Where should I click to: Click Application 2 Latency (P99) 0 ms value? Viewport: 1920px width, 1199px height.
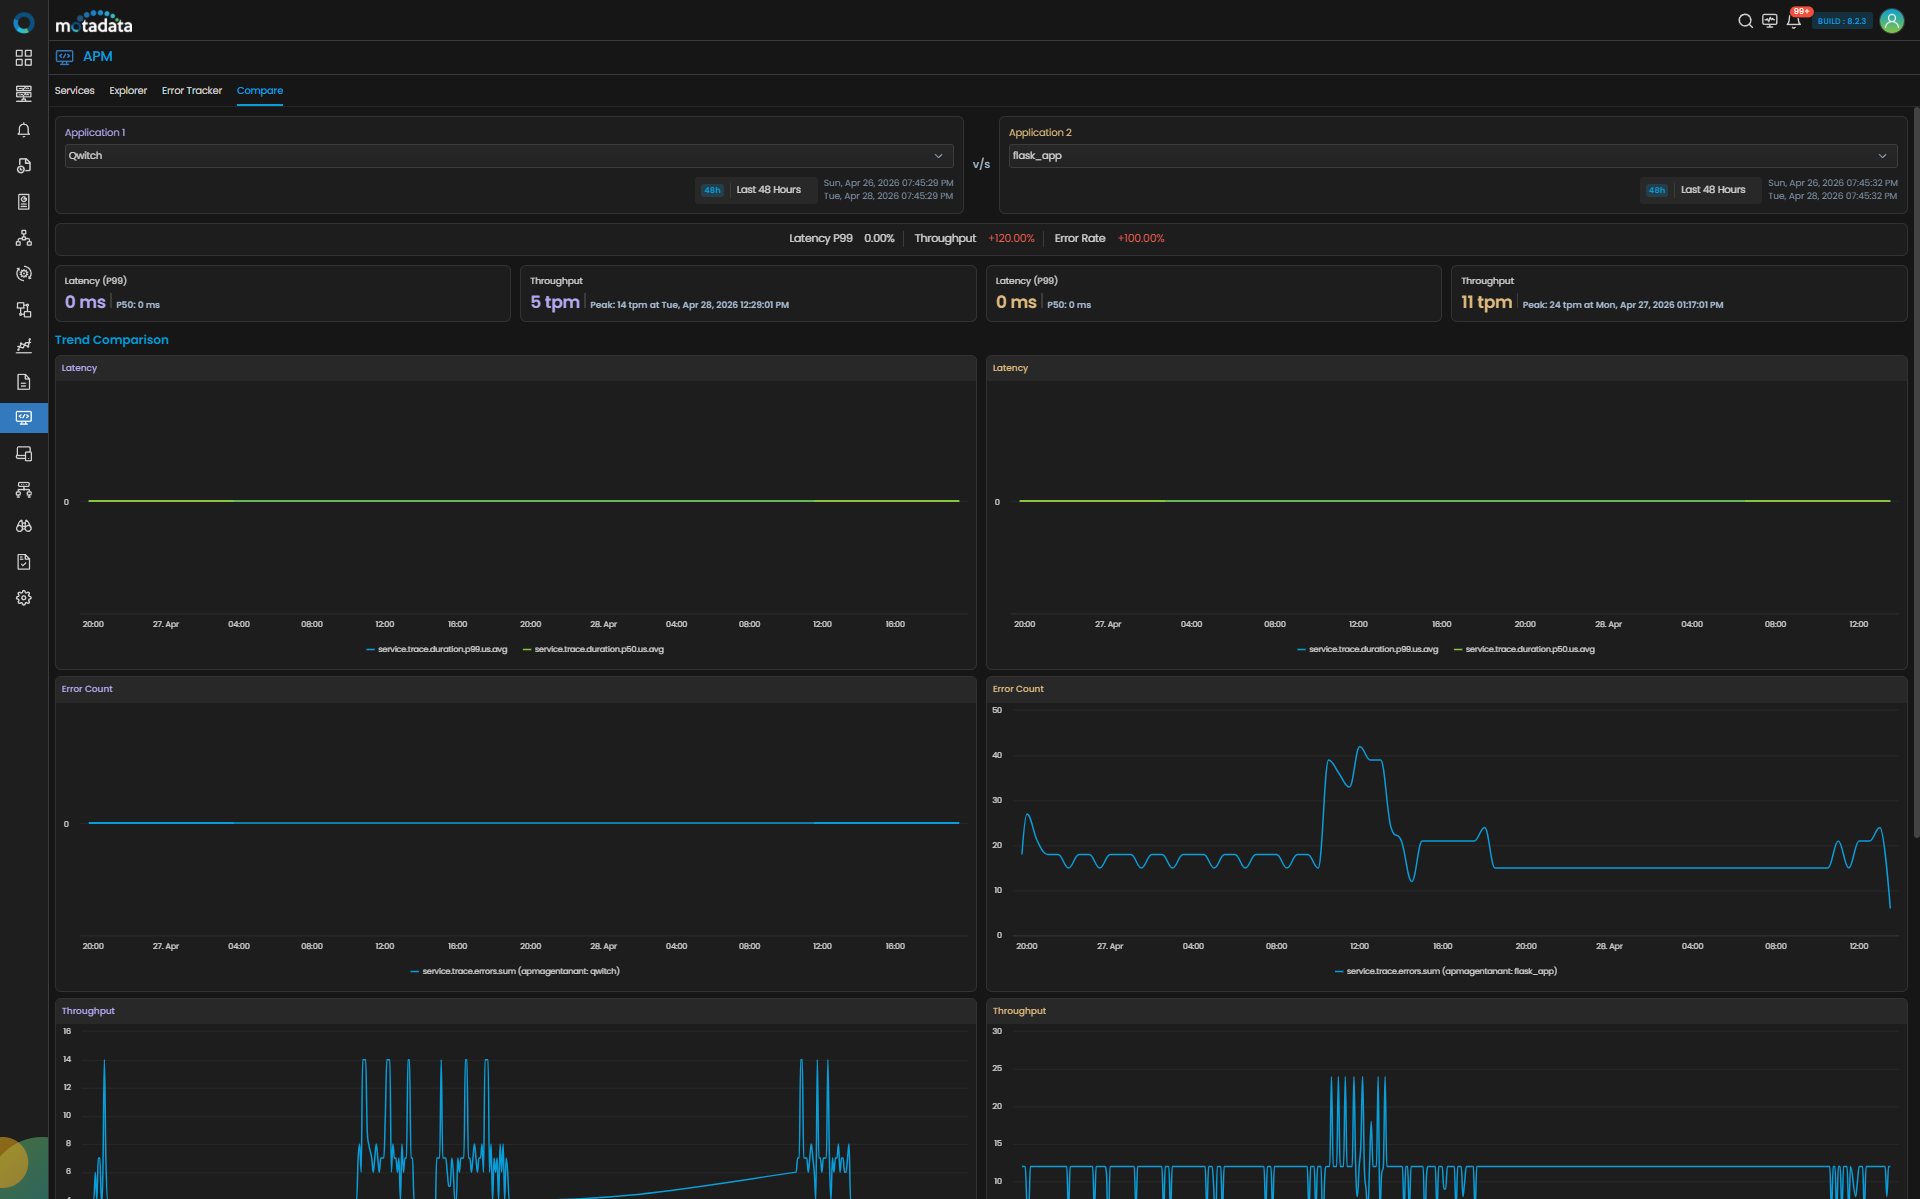pos(1016,302)
